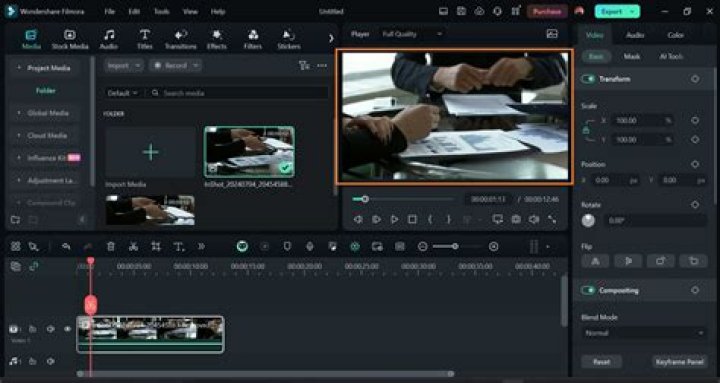This screenshot has width=720, height=383.
Task: Toggle the Compositing switch
Action: pyautogui.click(x=588, y=290)
